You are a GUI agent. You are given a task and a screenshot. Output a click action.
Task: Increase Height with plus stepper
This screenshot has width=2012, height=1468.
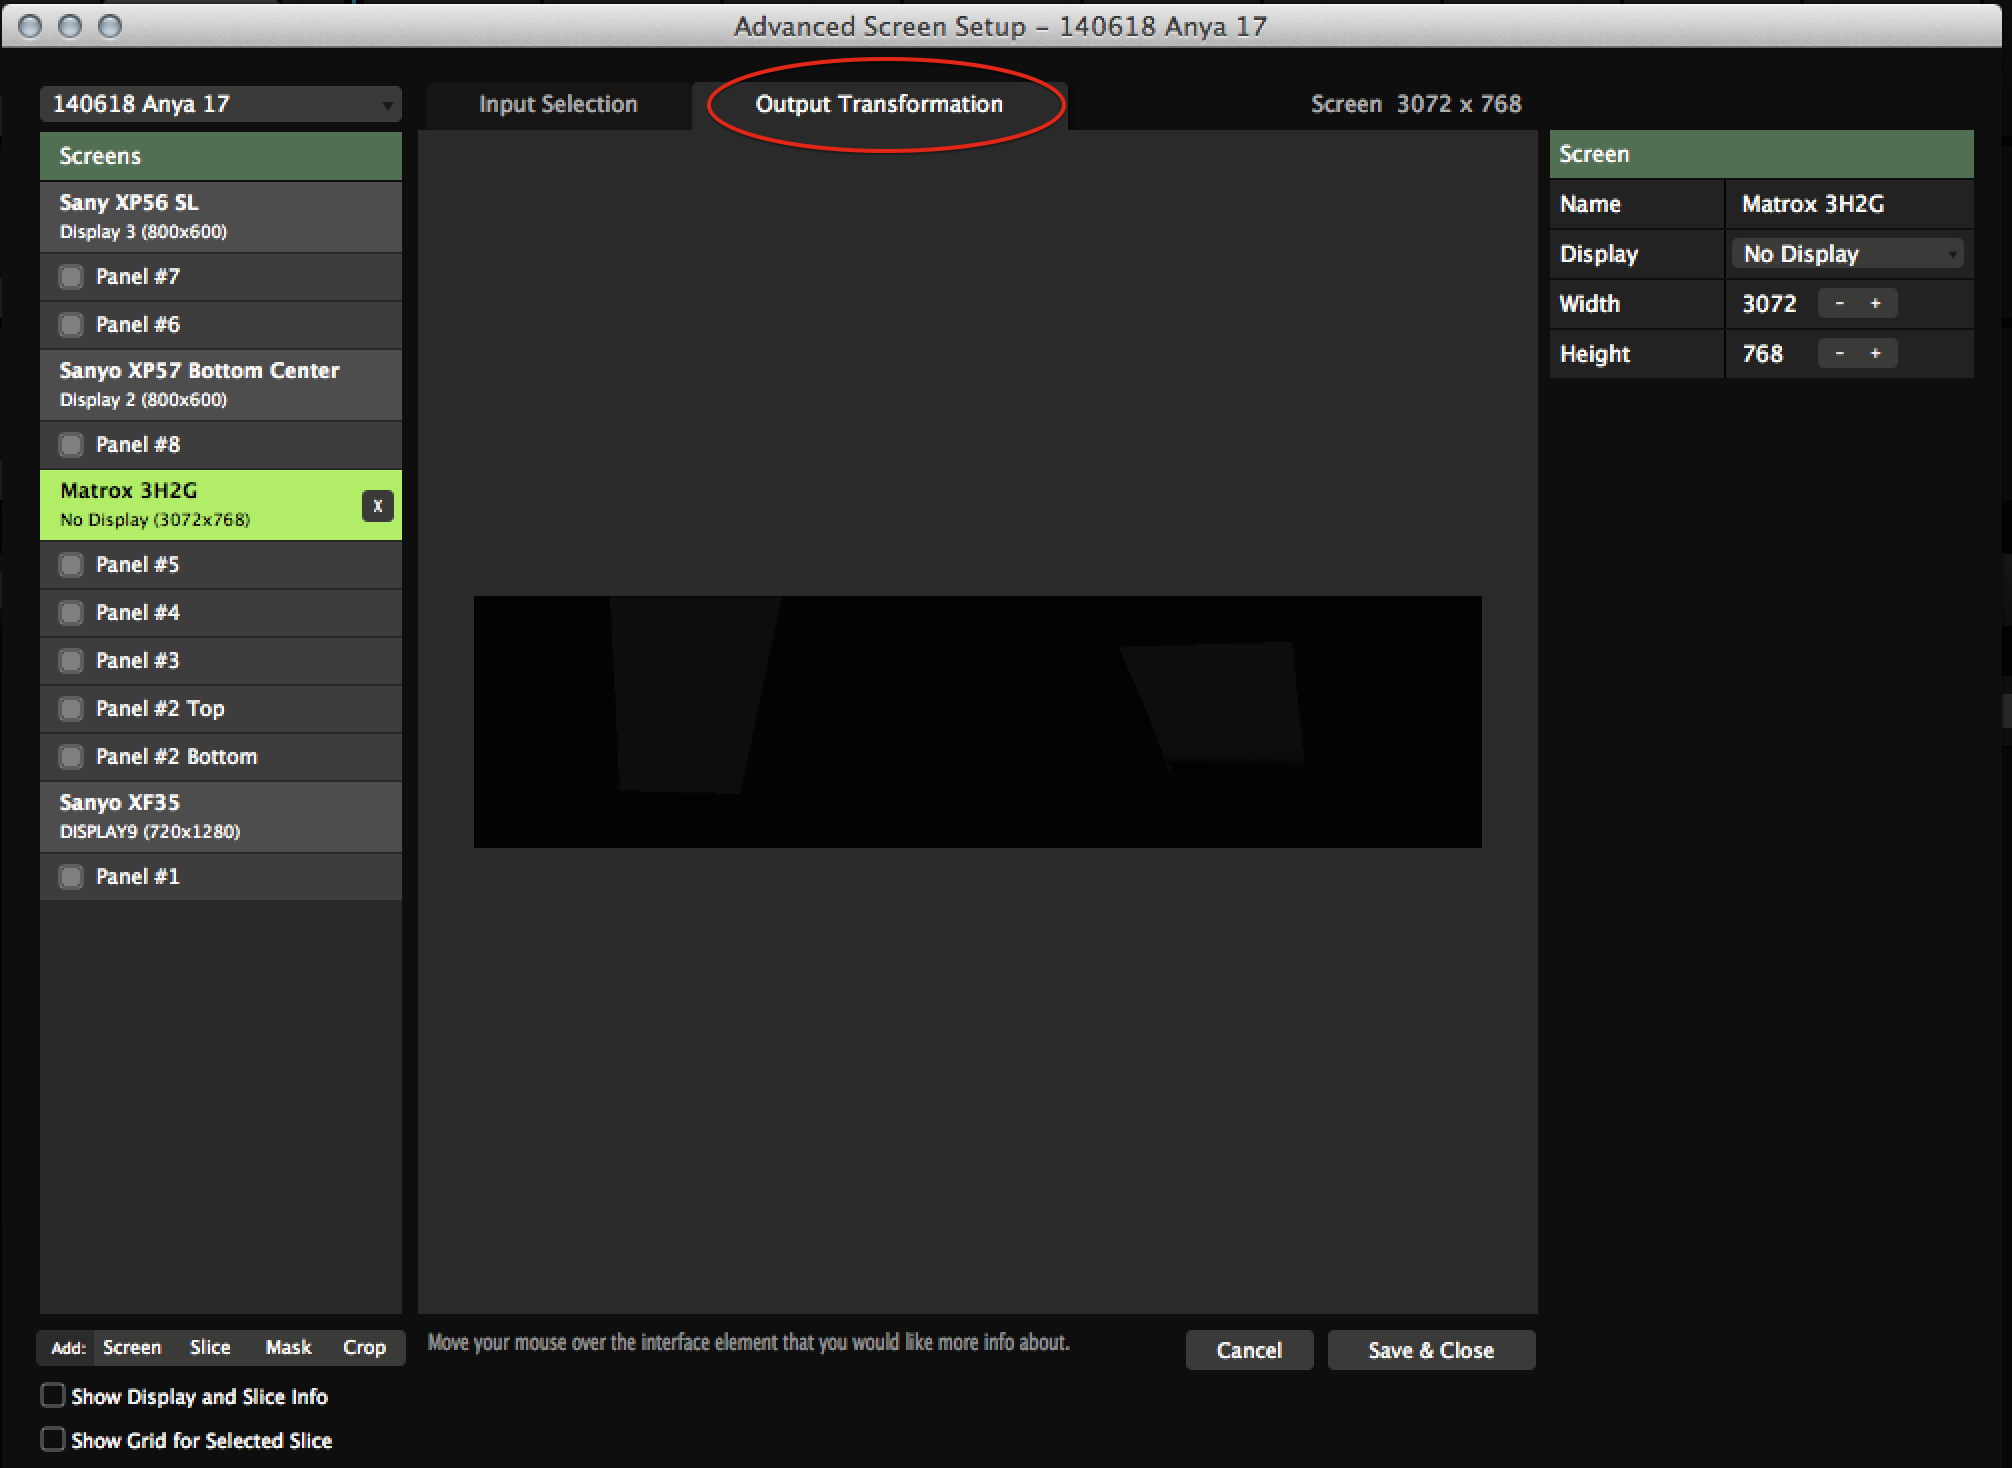pos(1875,353)
